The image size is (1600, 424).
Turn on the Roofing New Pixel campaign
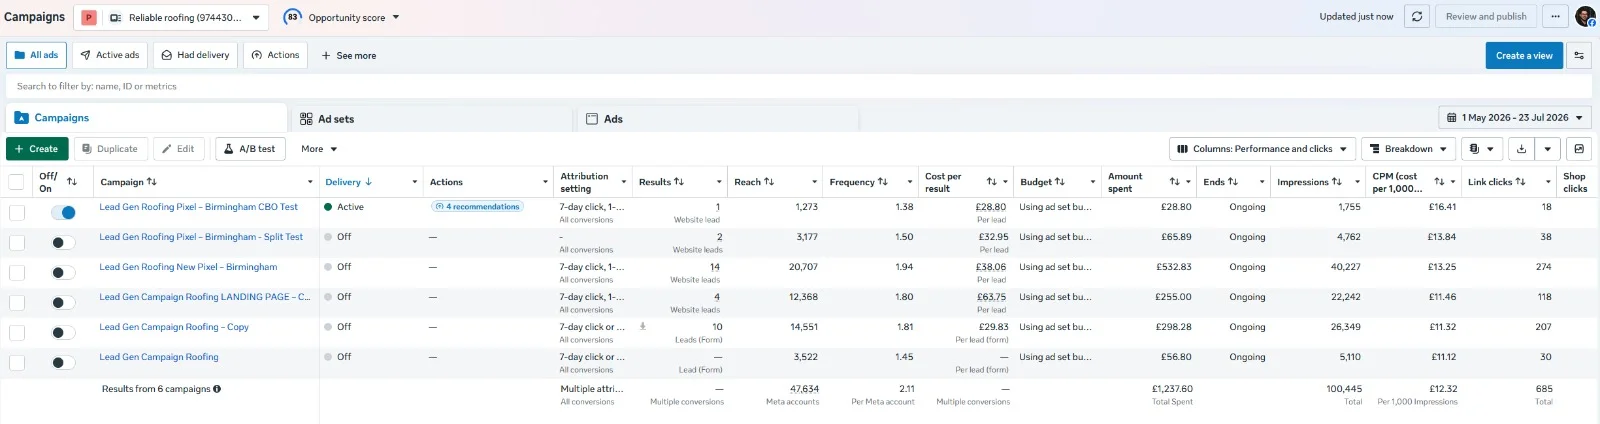click(63, 272)
